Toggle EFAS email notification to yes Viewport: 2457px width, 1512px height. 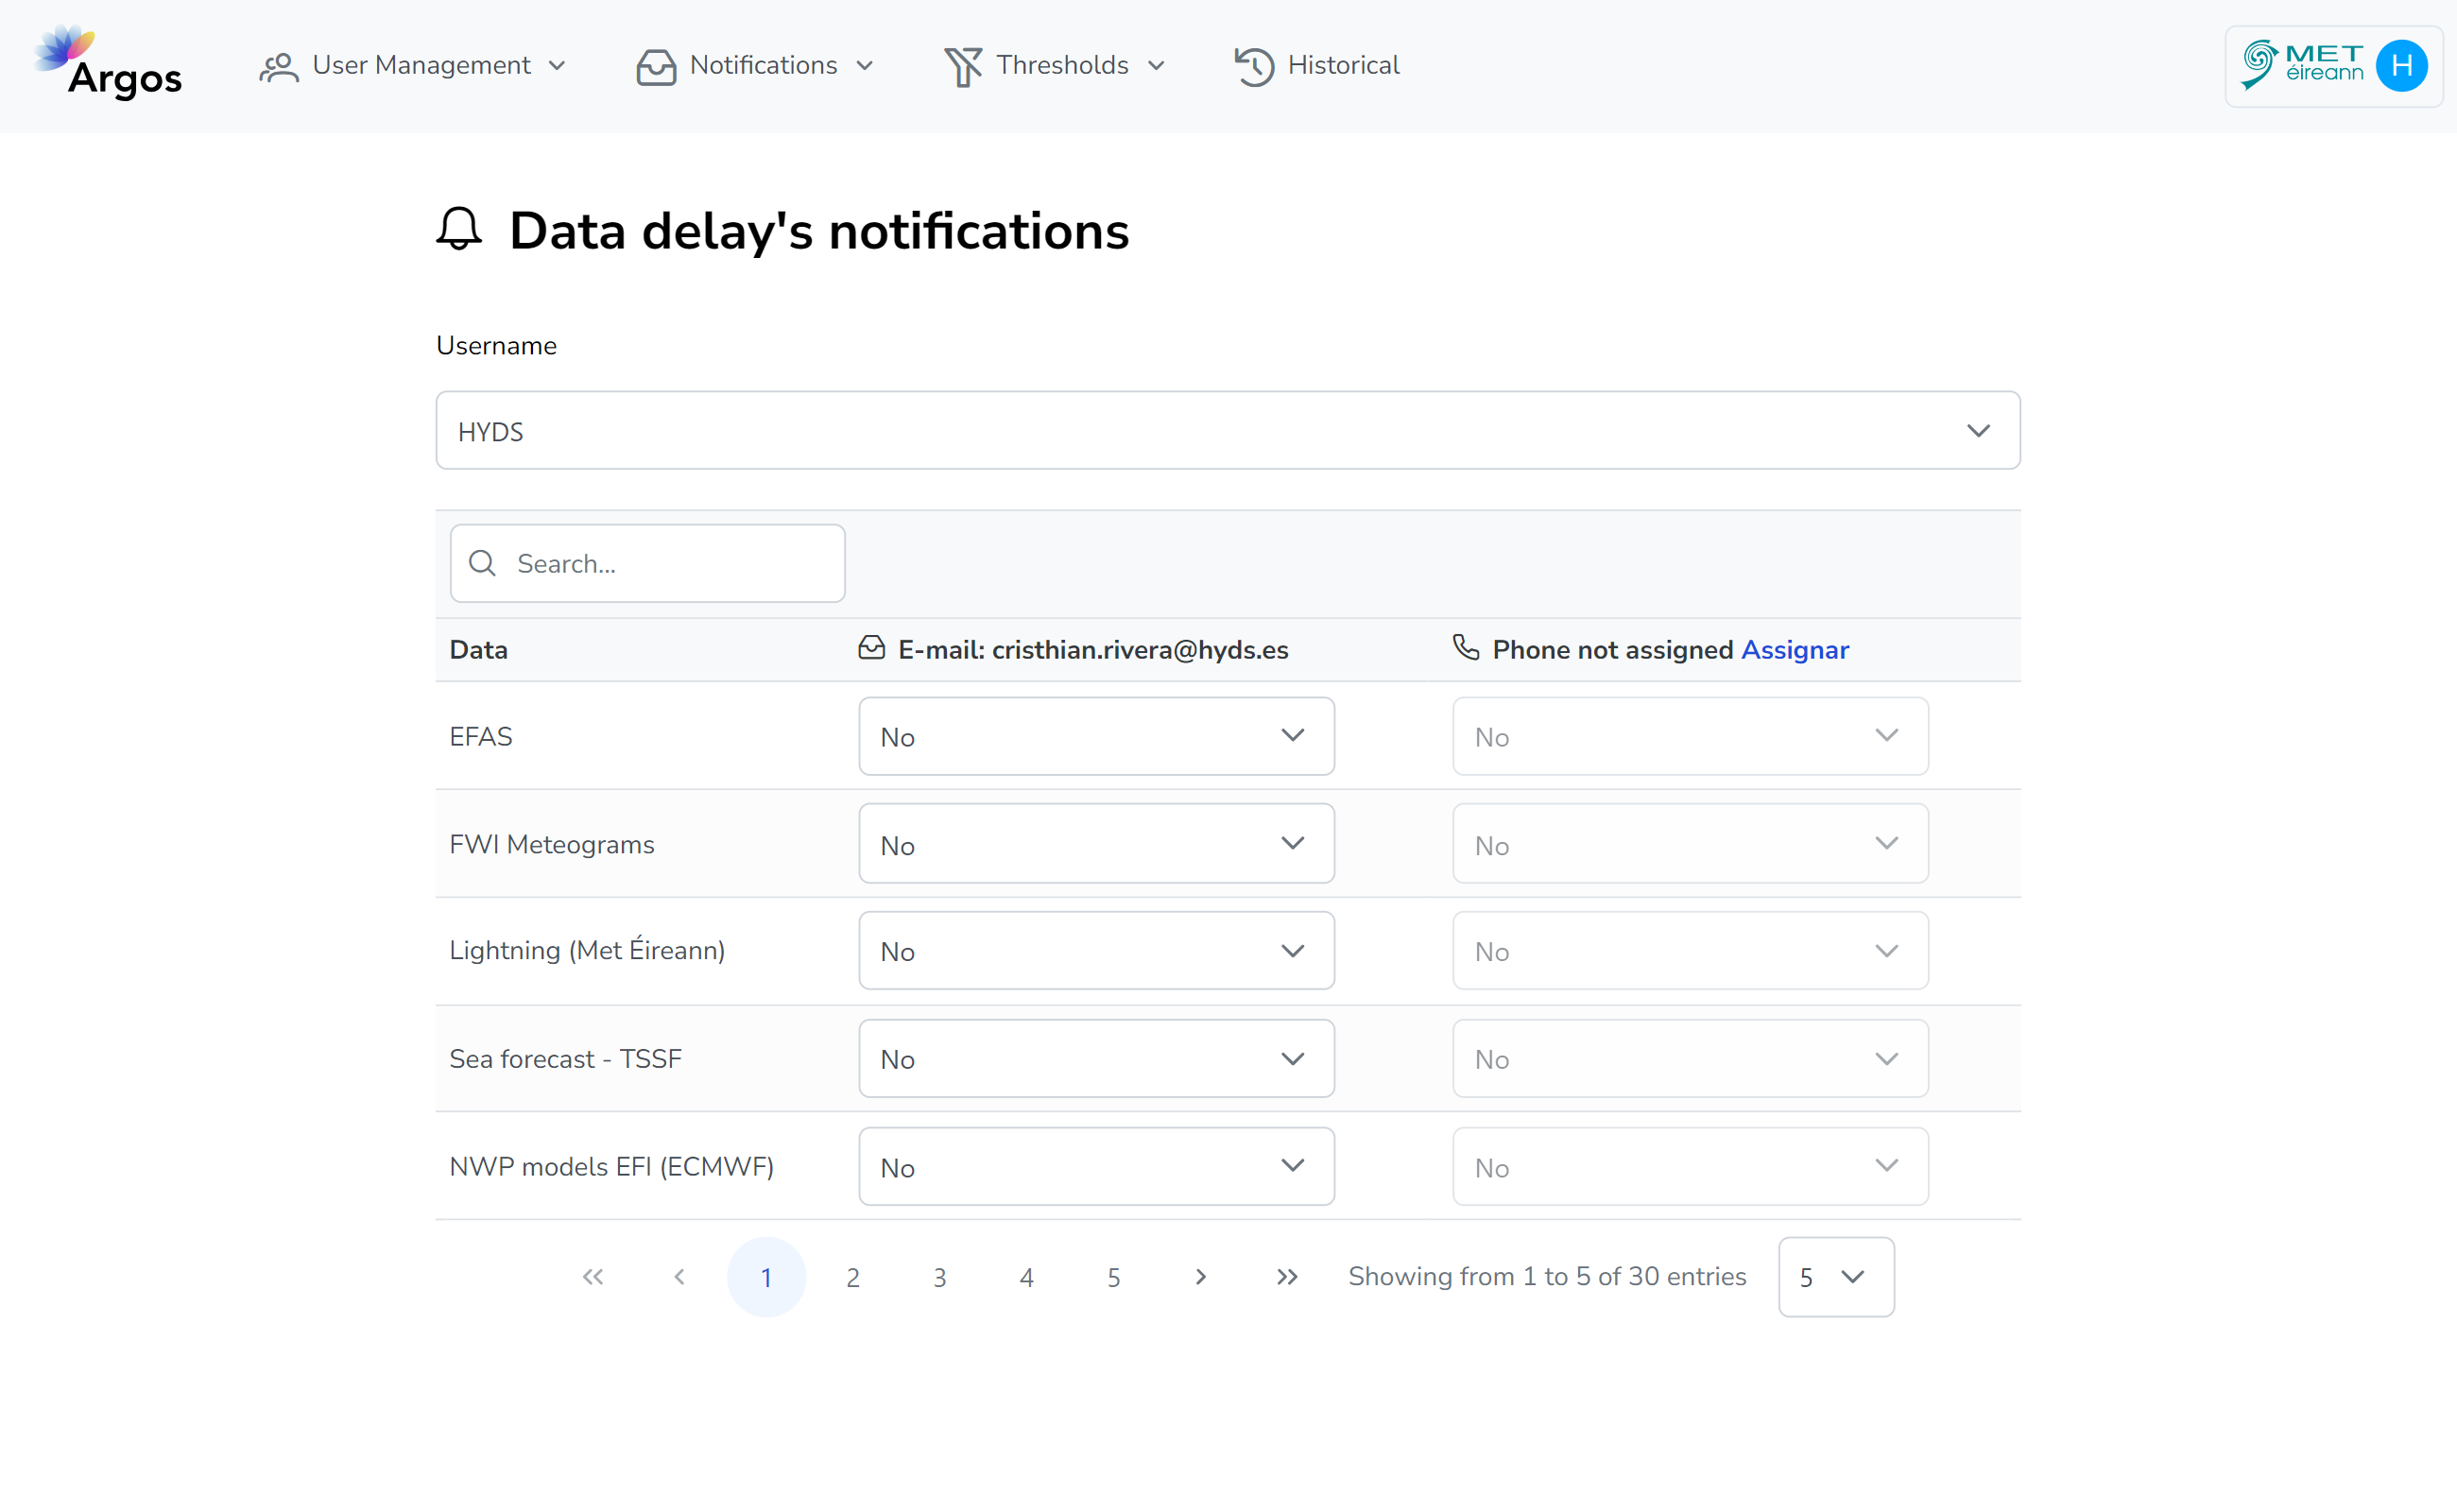coord(1093,737)
